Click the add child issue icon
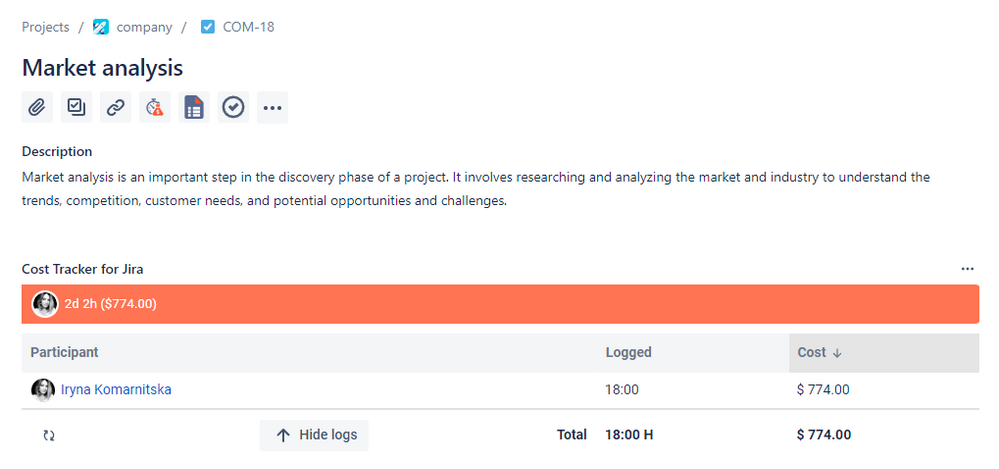999x469 pixels. tap(76, 107)
